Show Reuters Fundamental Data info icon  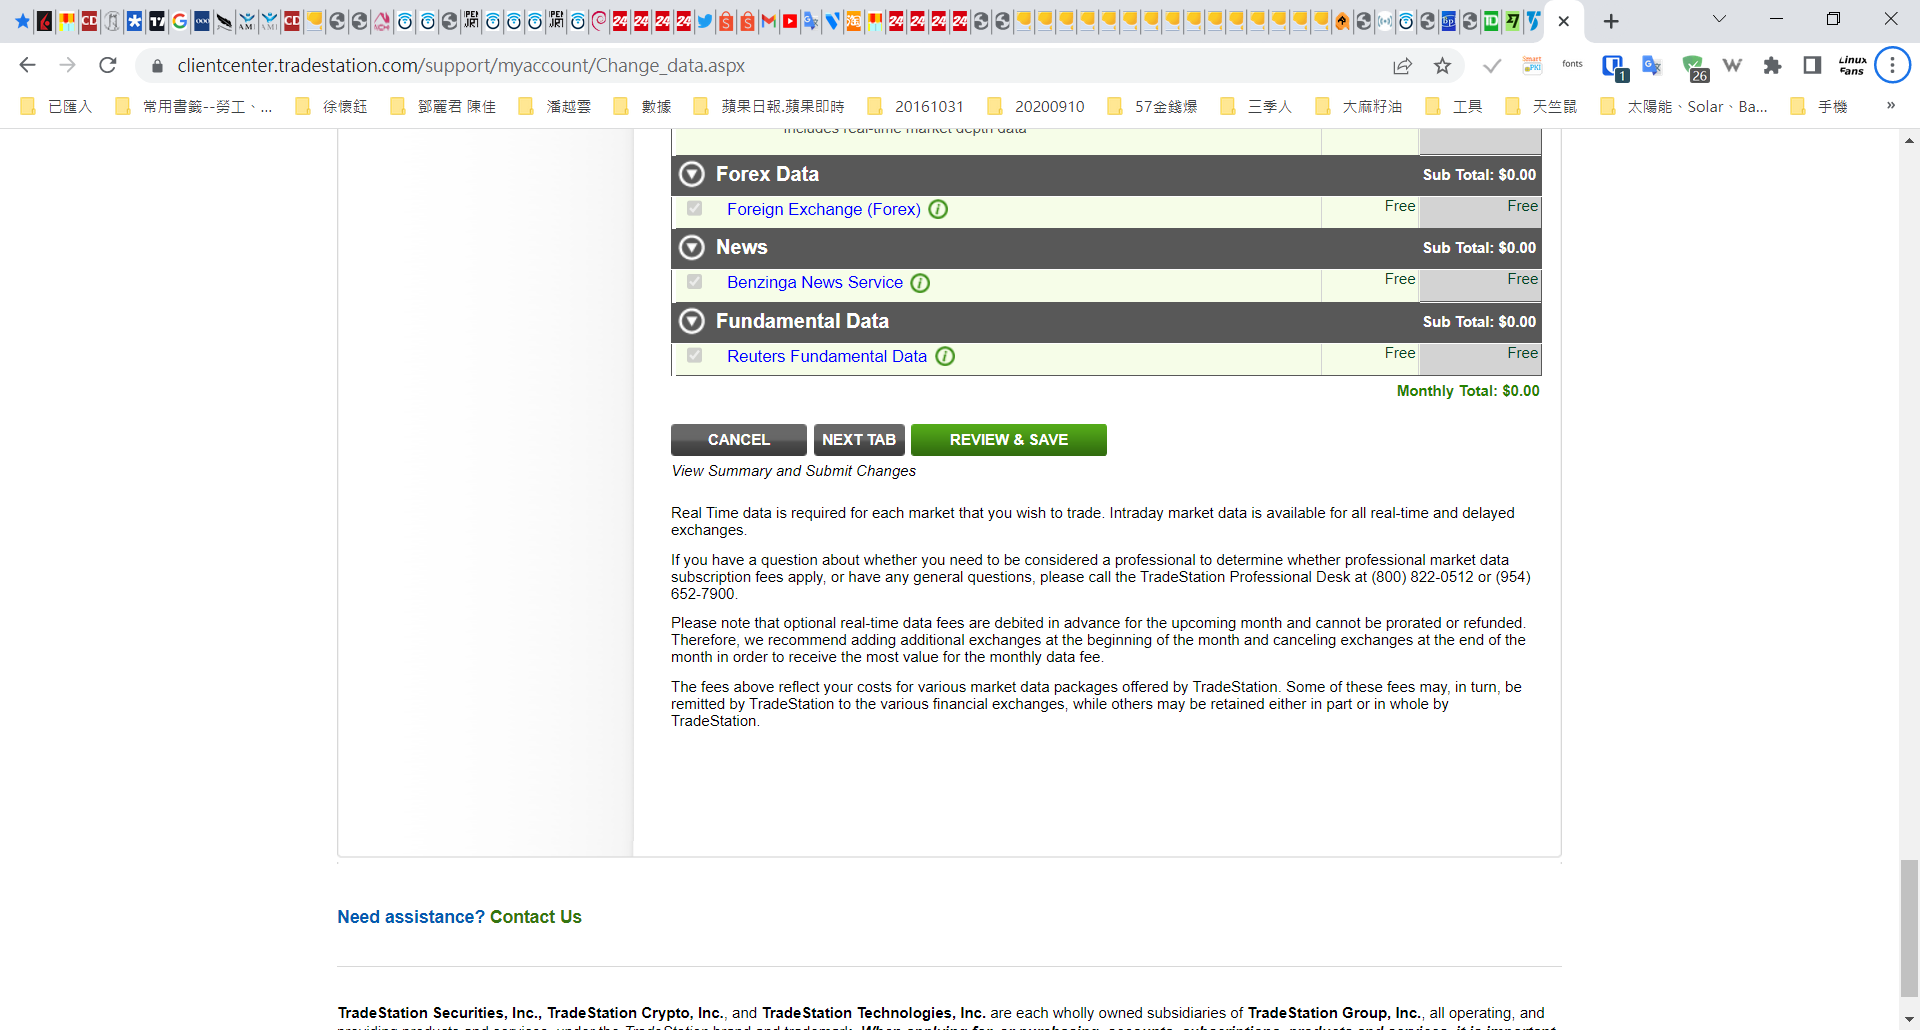click(945, 356)
